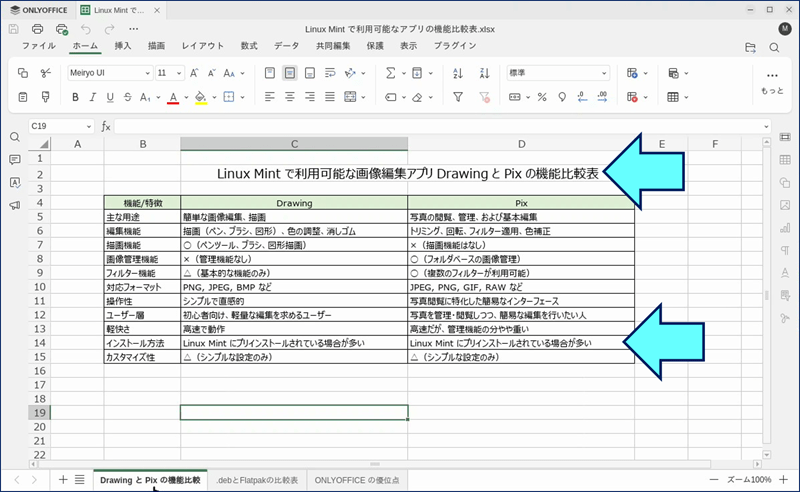
Task: Toggle align bottom
Action: click(310, 73)
